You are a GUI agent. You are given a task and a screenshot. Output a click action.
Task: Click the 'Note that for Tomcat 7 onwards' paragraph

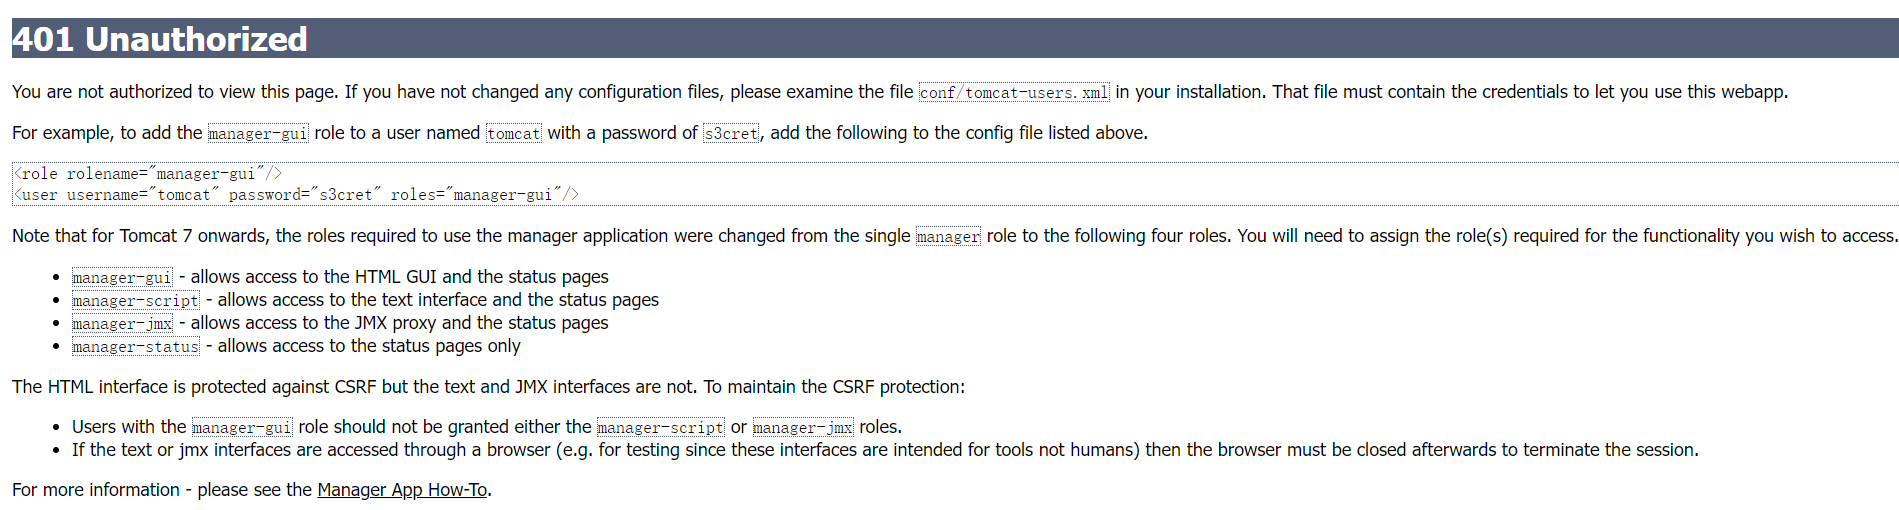pyautogui.click(x=460, y=236)
